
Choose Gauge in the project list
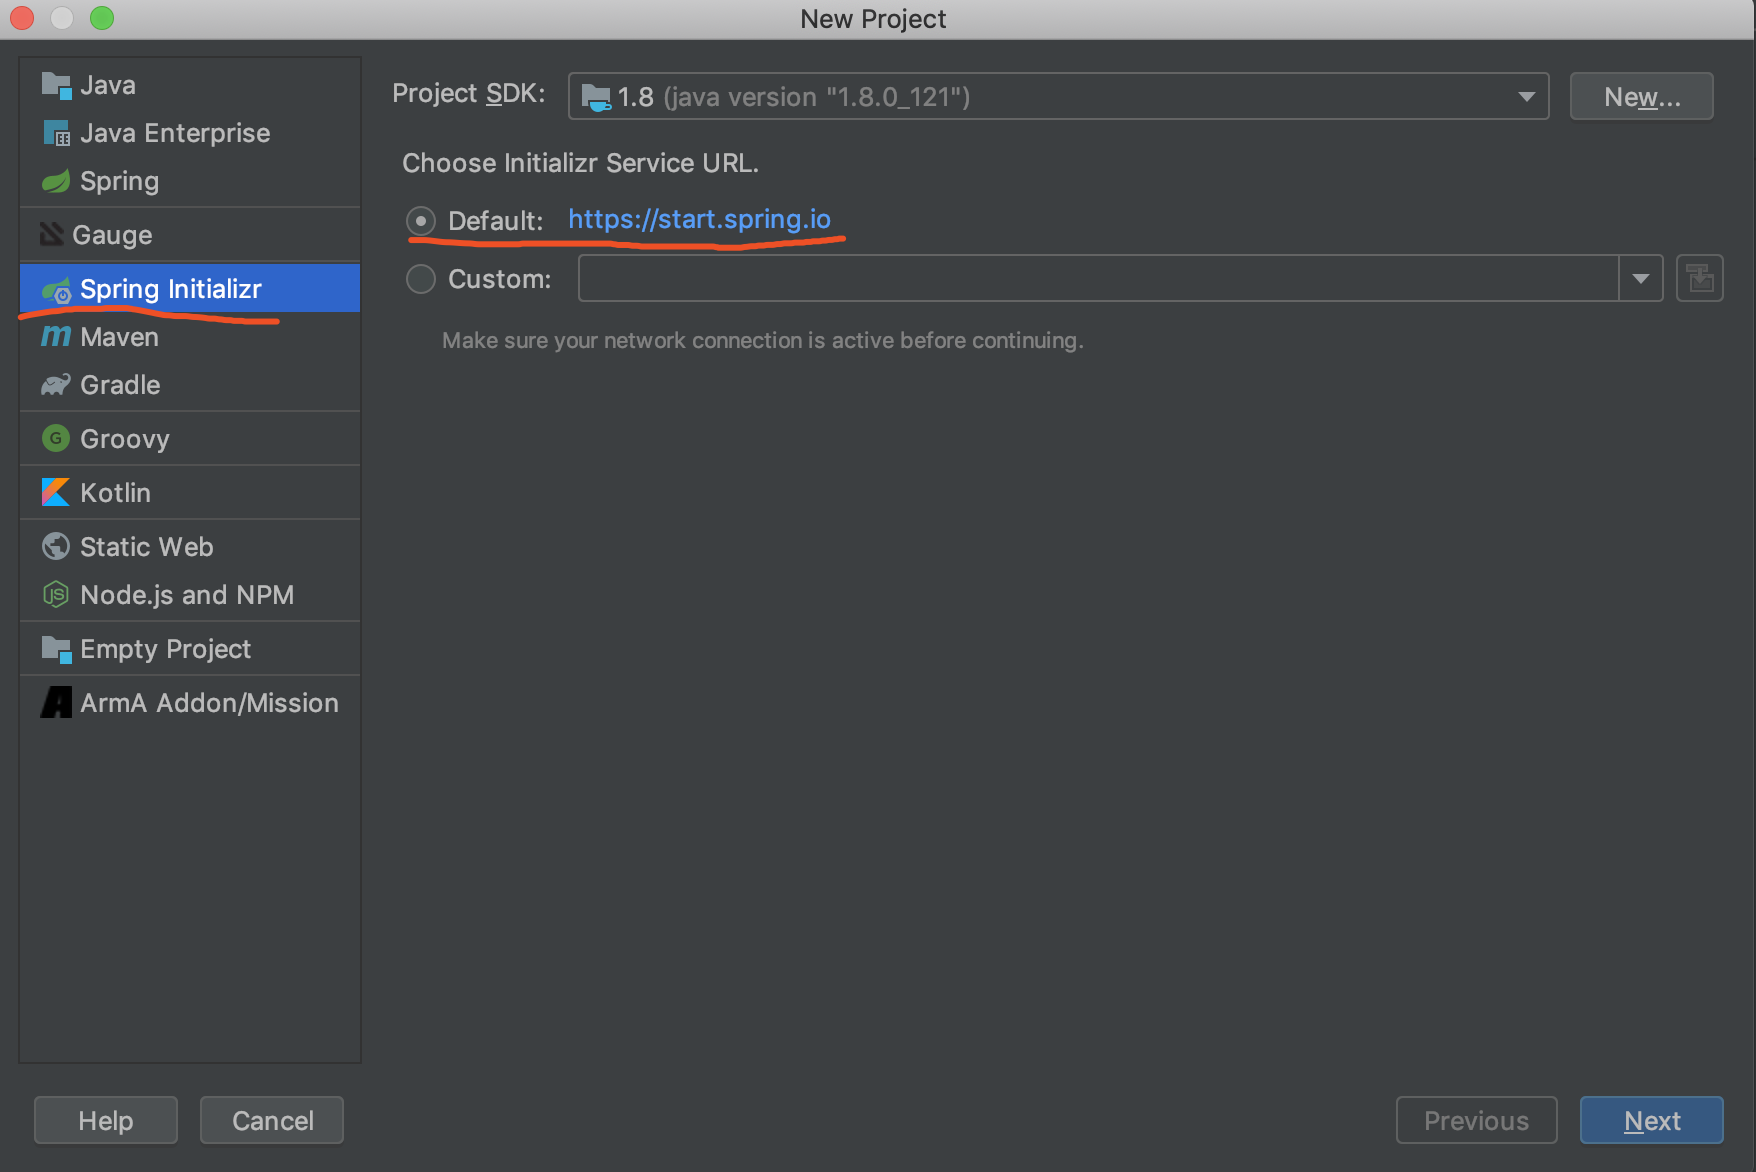tap(190, 235)
